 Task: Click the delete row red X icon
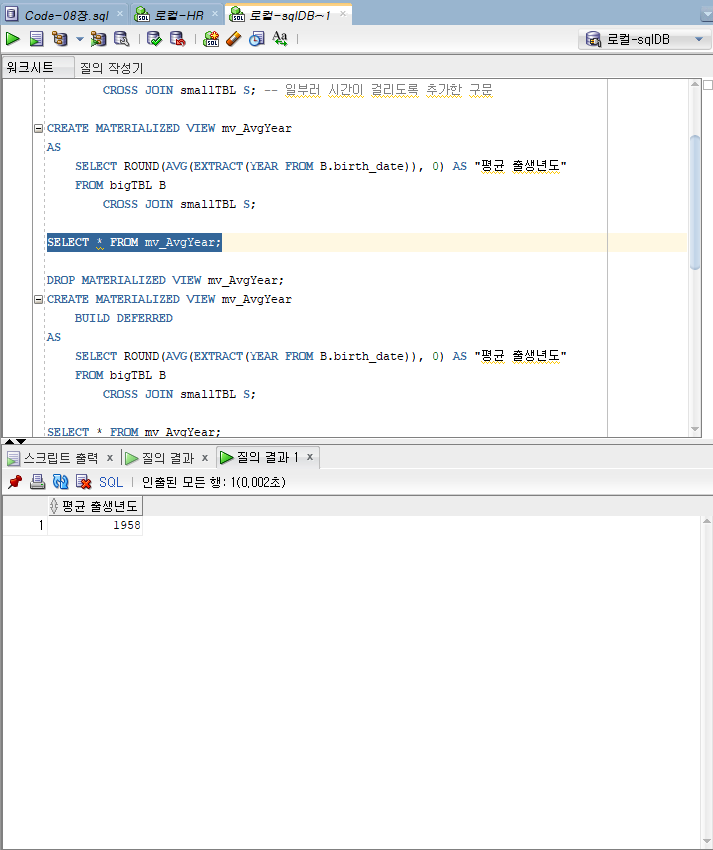(x=83, y=481)
